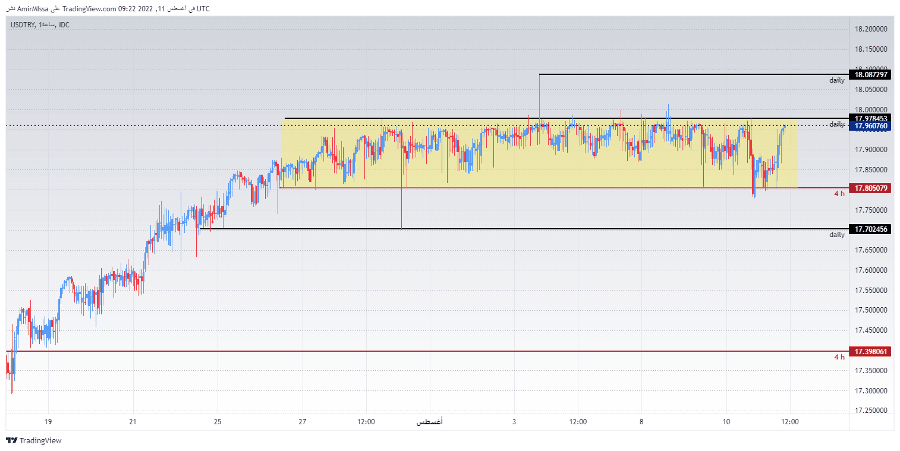The width and height of the screenshot is (900, 451).
Task: Select the 17.702456 black price tag
Action: click(871, 229)
